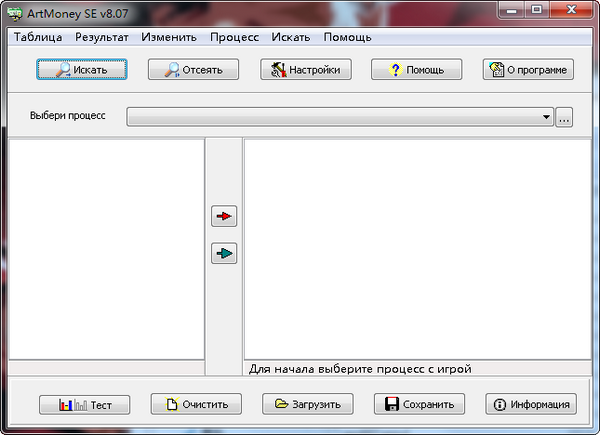This screenshot has width=600, height=435.
Task: Maximize the ArtMoney window
Action: point(537,10)
